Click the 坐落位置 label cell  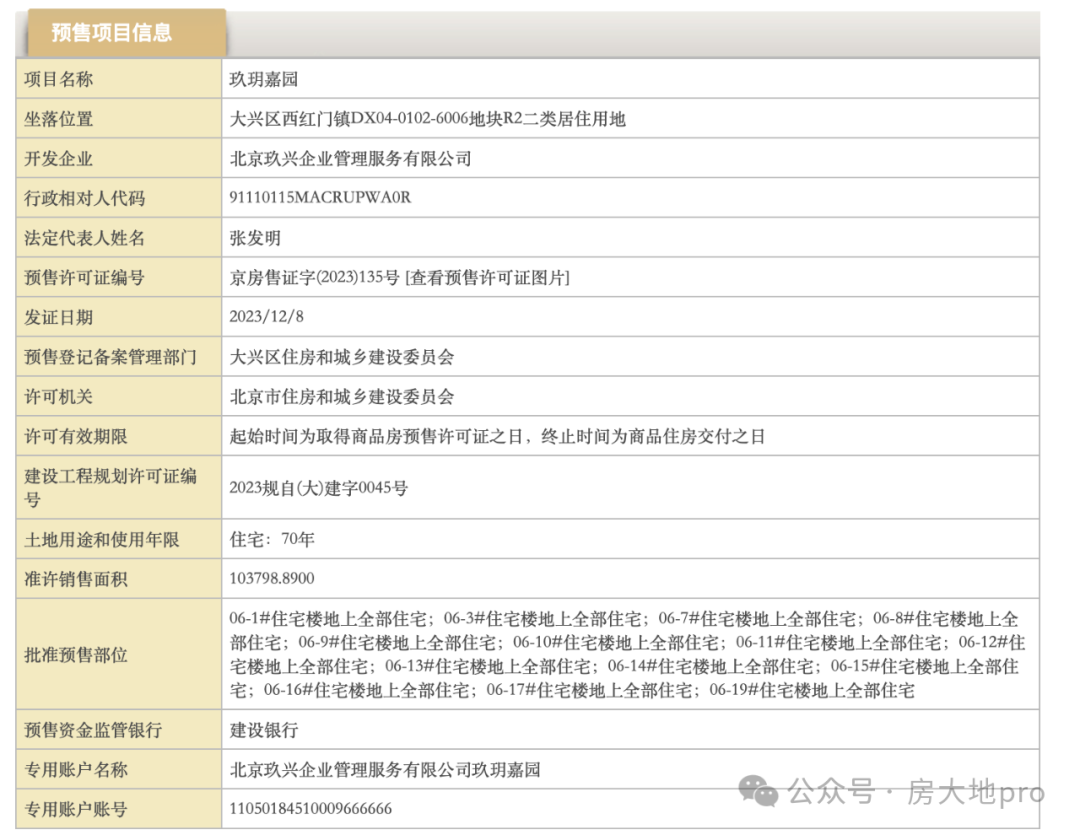point(118,118)
